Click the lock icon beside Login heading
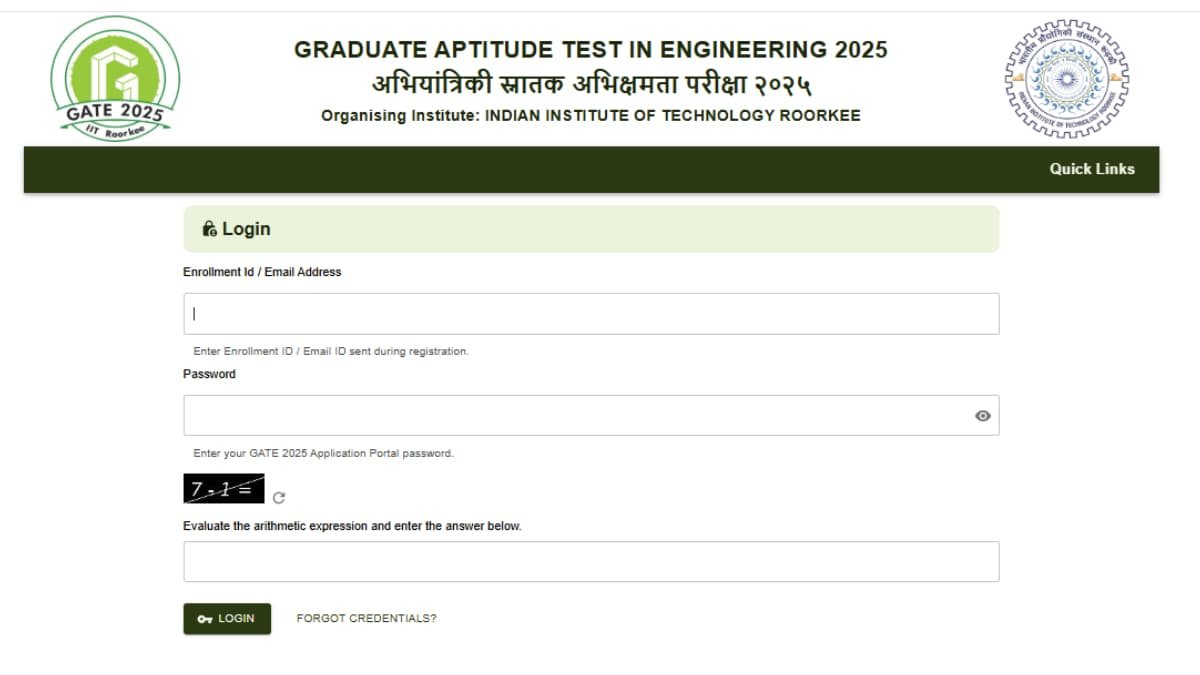The height and width of the screenshot is (675, 1200). tap(209, 229)
